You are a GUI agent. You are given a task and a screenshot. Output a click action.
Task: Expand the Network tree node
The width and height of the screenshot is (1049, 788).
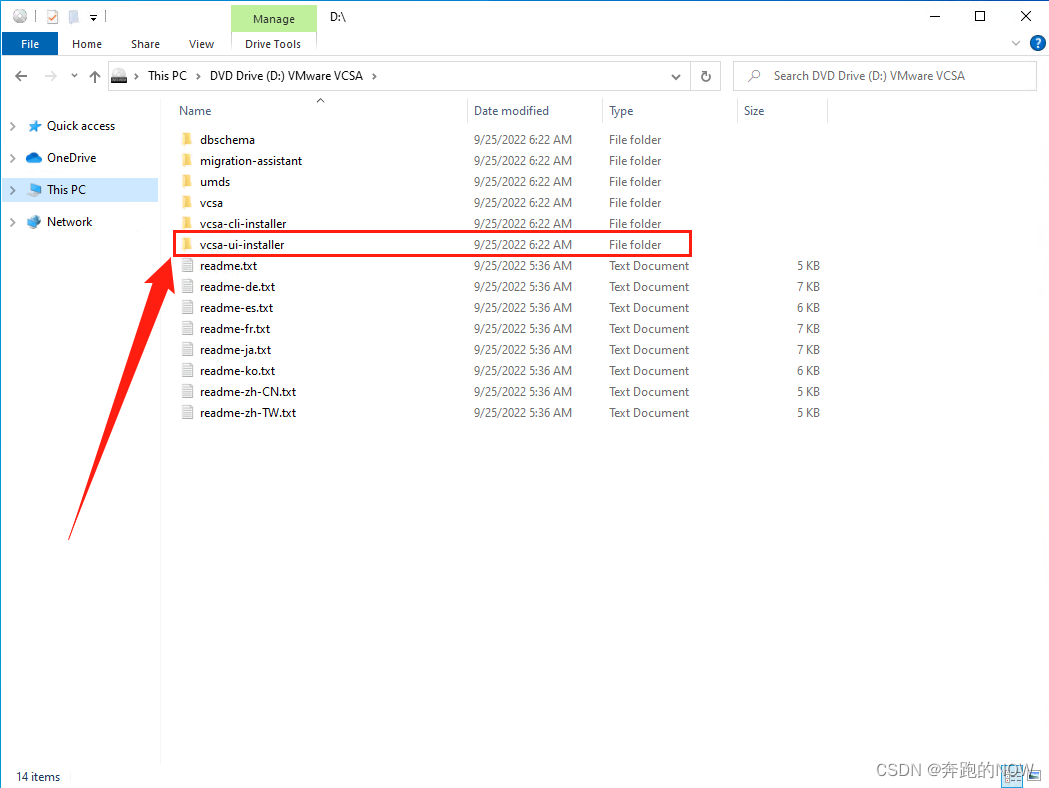click(13, 222)
